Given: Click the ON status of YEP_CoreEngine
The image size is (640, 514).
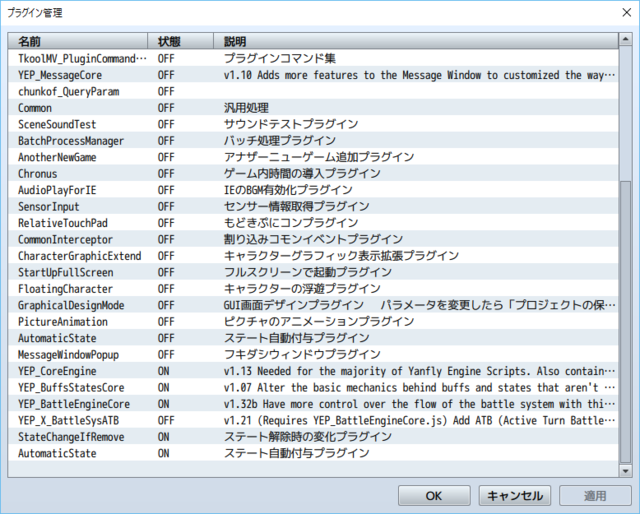Looking at the screenshot, I should [x=164, y=371].
